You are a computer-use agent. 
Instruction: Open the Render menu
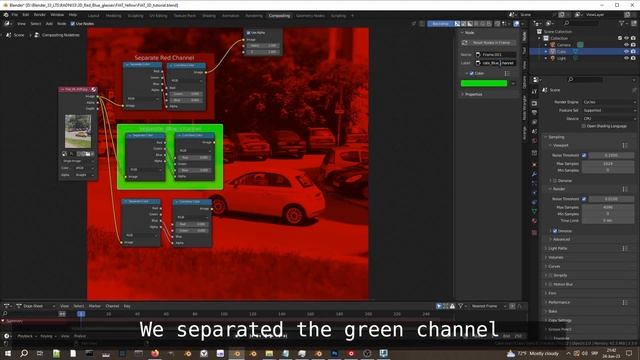[40, 15]
